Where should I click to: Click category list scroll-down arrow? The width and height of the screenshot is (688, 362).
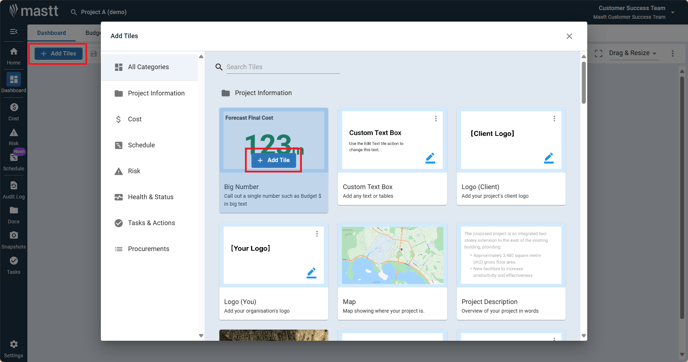(x=201, y=336)
